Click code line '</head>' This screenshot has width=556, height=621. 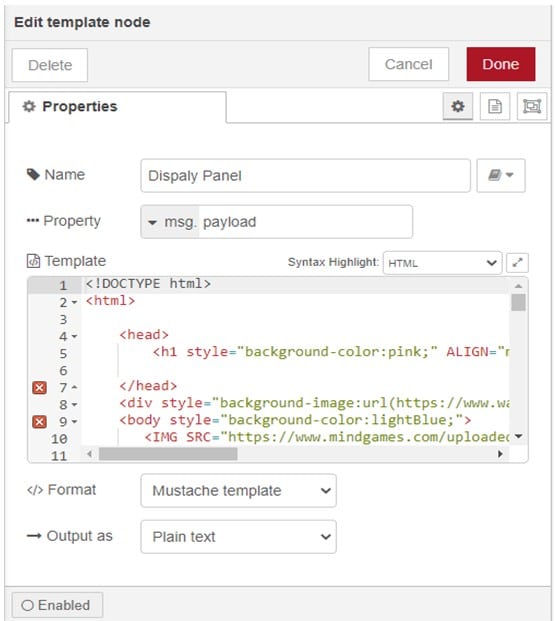148,385
